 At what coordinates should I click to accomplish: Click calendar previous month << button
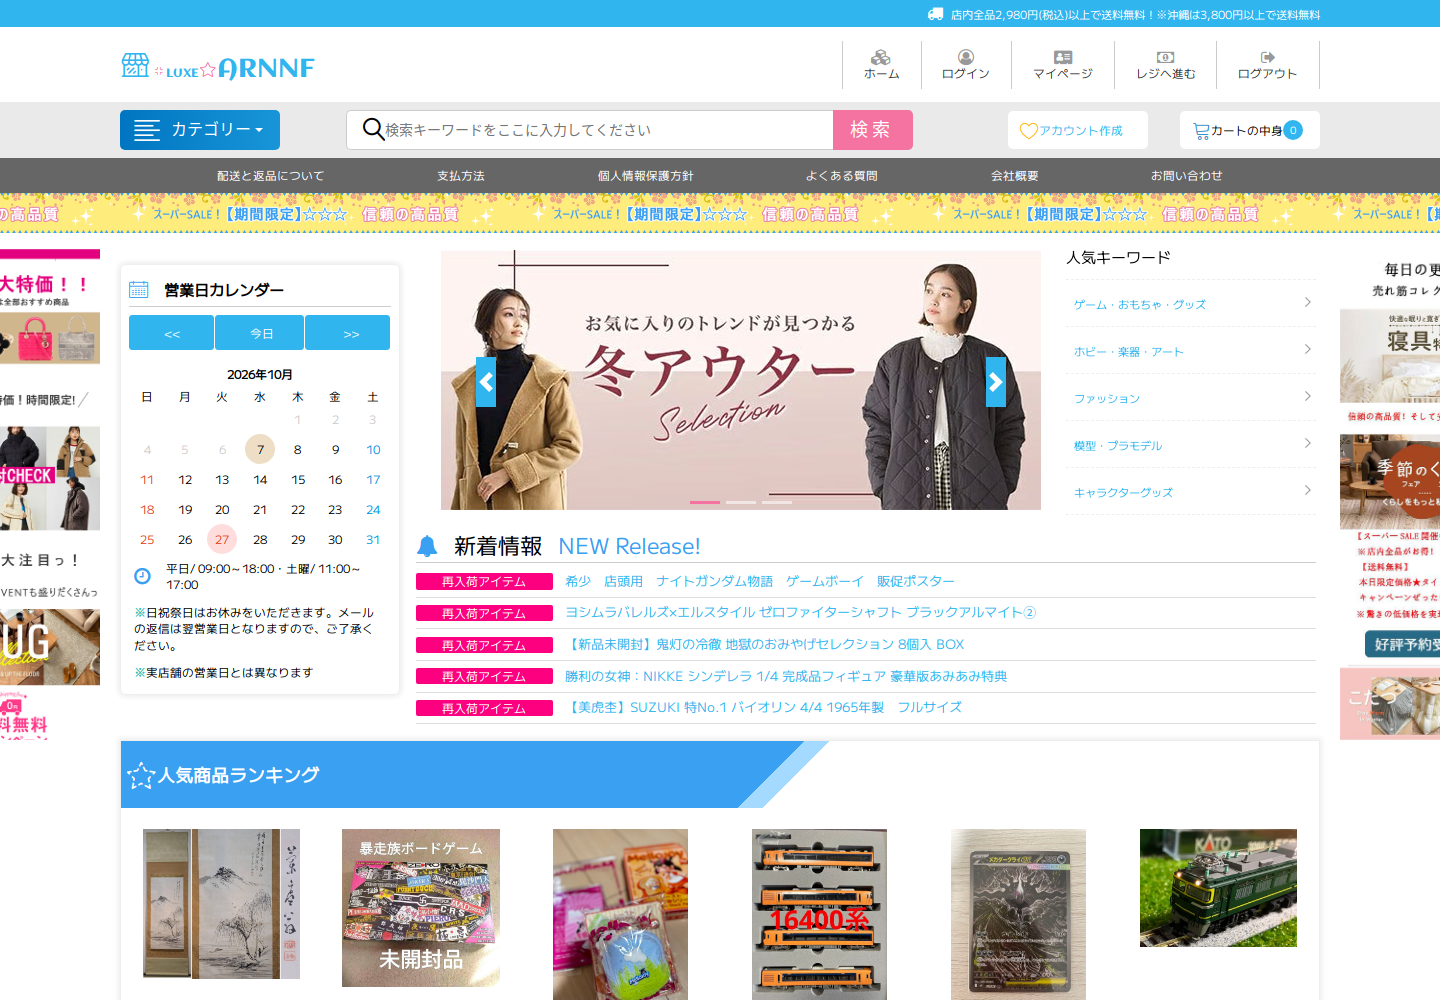pos(171,333)
